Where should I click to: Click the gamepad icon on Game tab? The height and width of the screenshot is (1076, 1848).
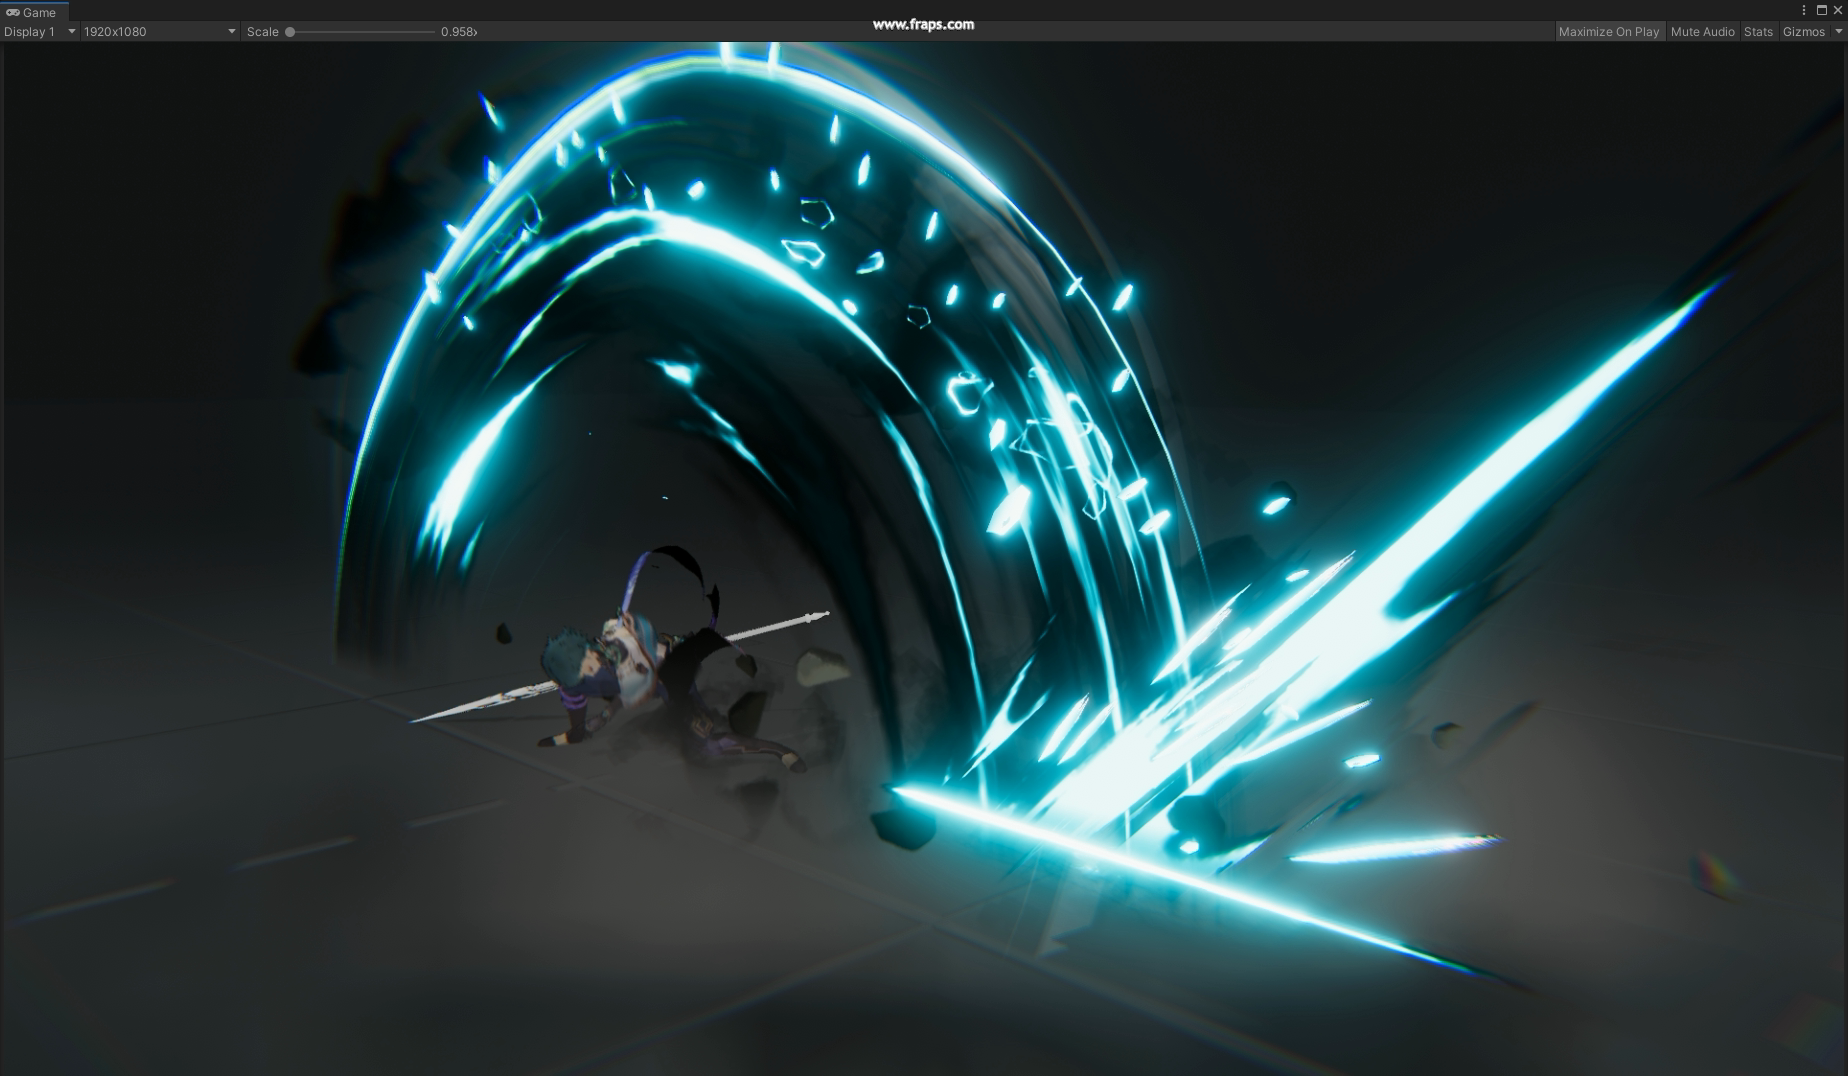[x=13, y=12]
